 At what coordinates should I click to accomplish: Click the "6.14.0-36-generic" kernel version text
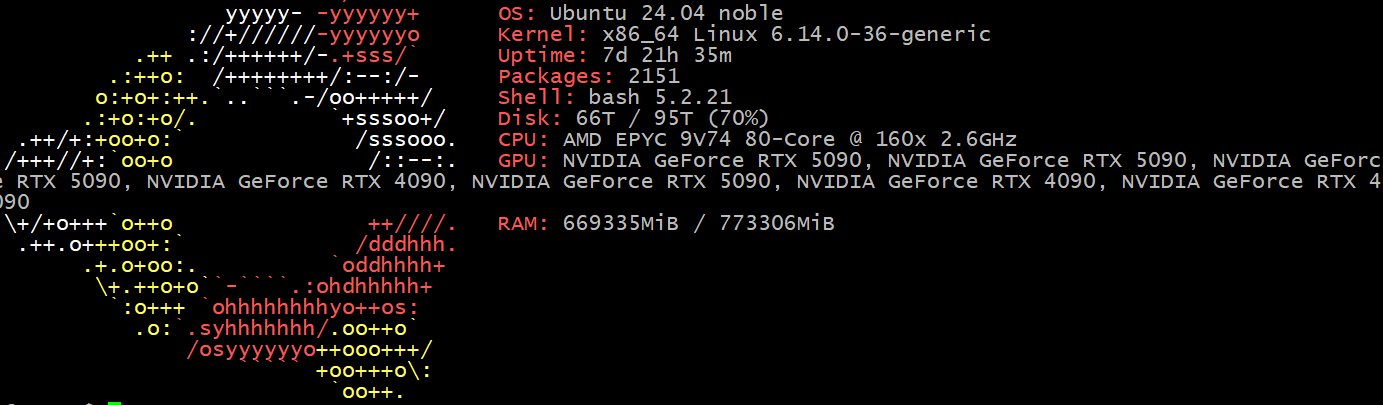click(883, 35)
